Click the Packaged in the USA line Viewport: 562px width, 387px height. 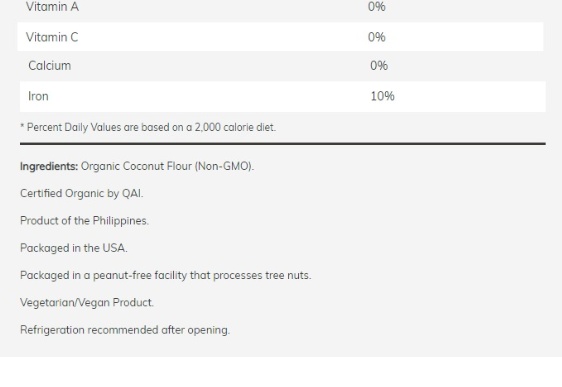[74, 248]
